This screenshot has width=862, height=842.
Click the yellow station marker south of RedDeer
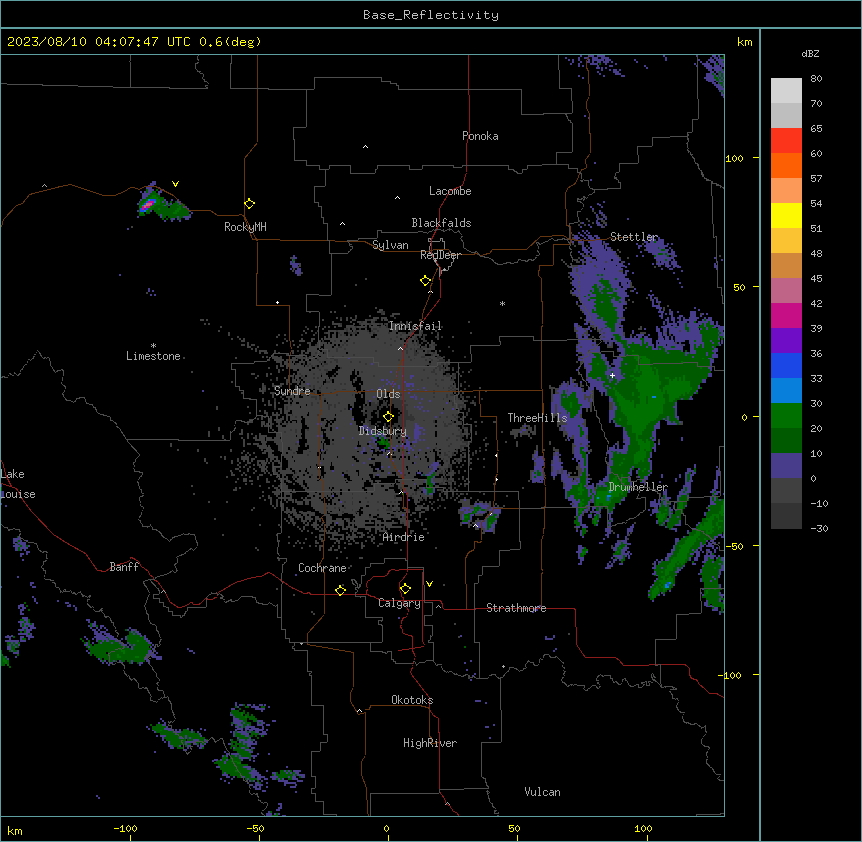pos(426,281)
